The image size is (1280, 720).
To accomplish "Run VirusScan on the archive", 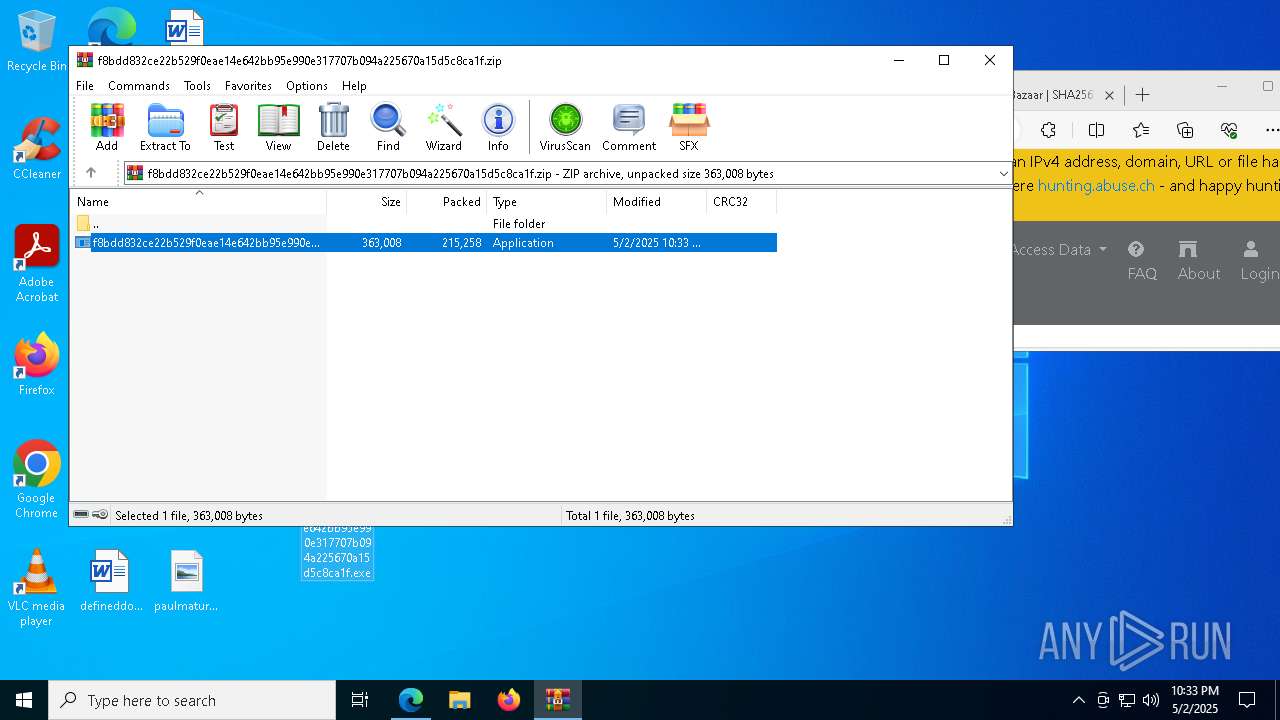I will [x=565, y=127].
